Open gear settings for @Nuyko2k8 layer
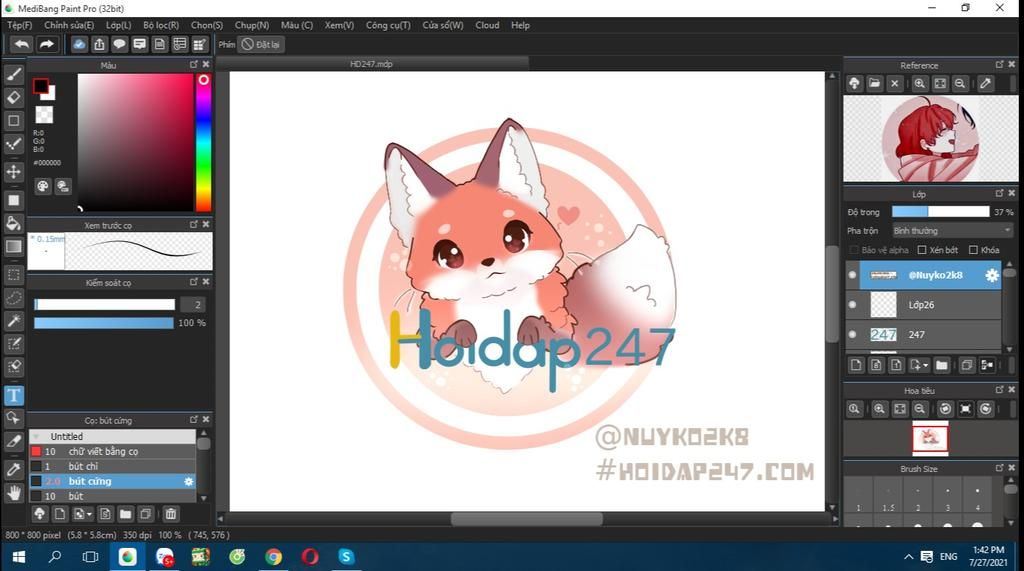 (x=991, y=275)
